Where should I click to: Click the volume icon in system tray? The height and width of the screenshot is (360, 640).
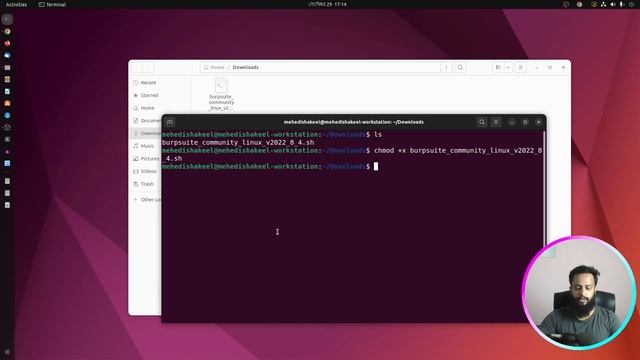(612, 4)
